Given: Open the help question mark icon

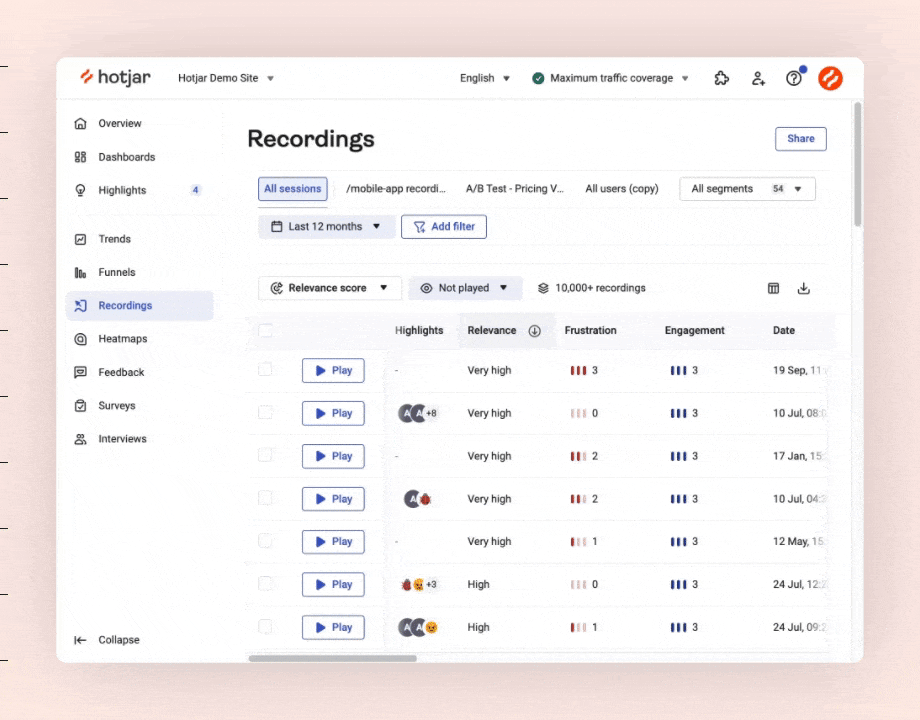Looking at the screenshot, I should 794,78.
